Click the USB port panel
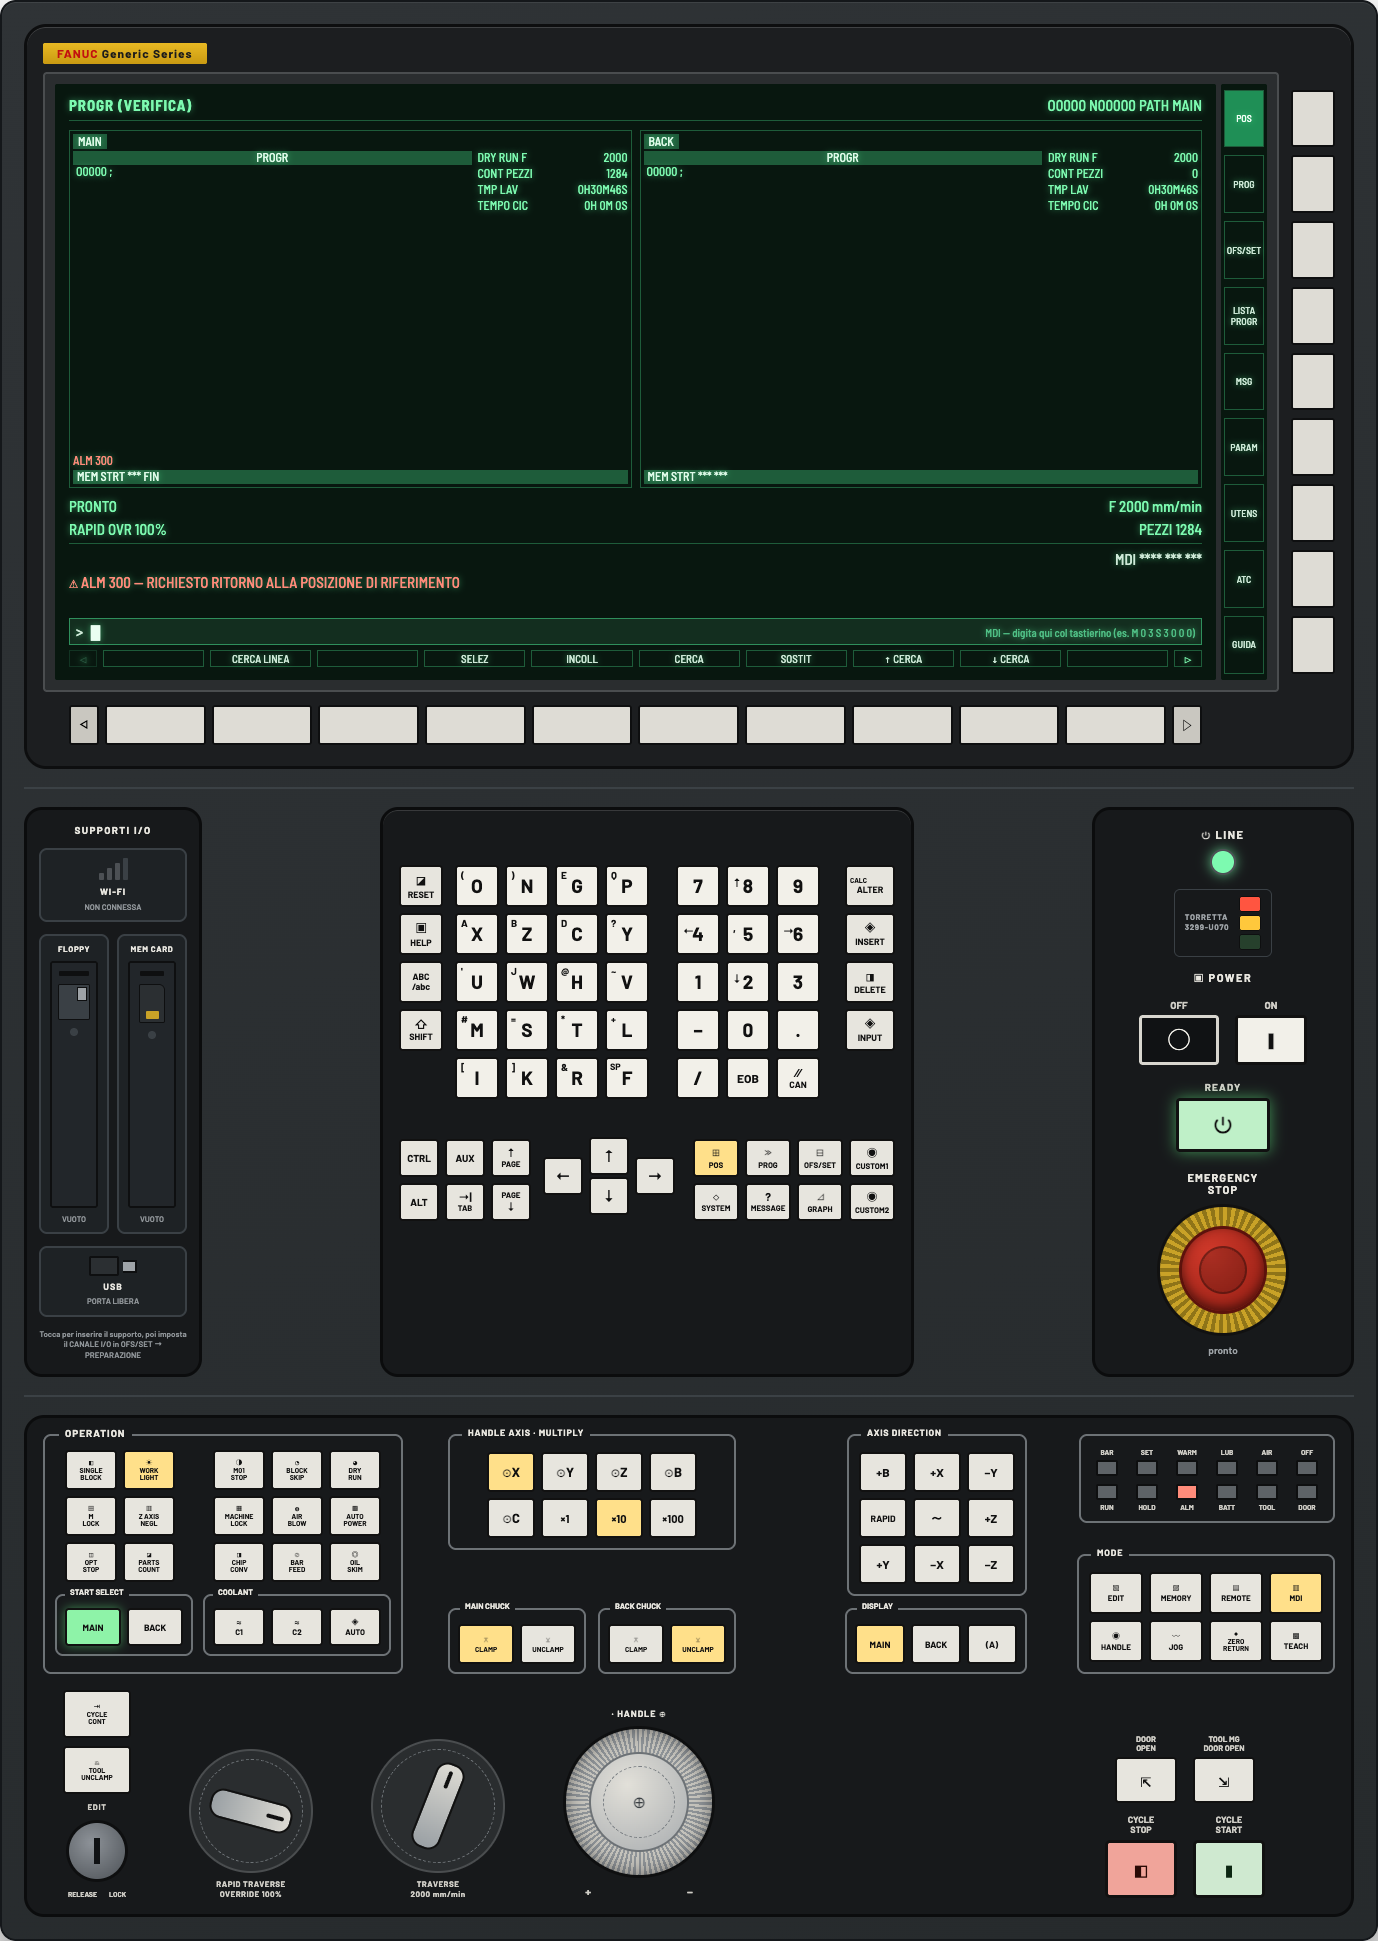Image resolution: width=1378 pixels, height=1941 pixels. [113, 1281]
